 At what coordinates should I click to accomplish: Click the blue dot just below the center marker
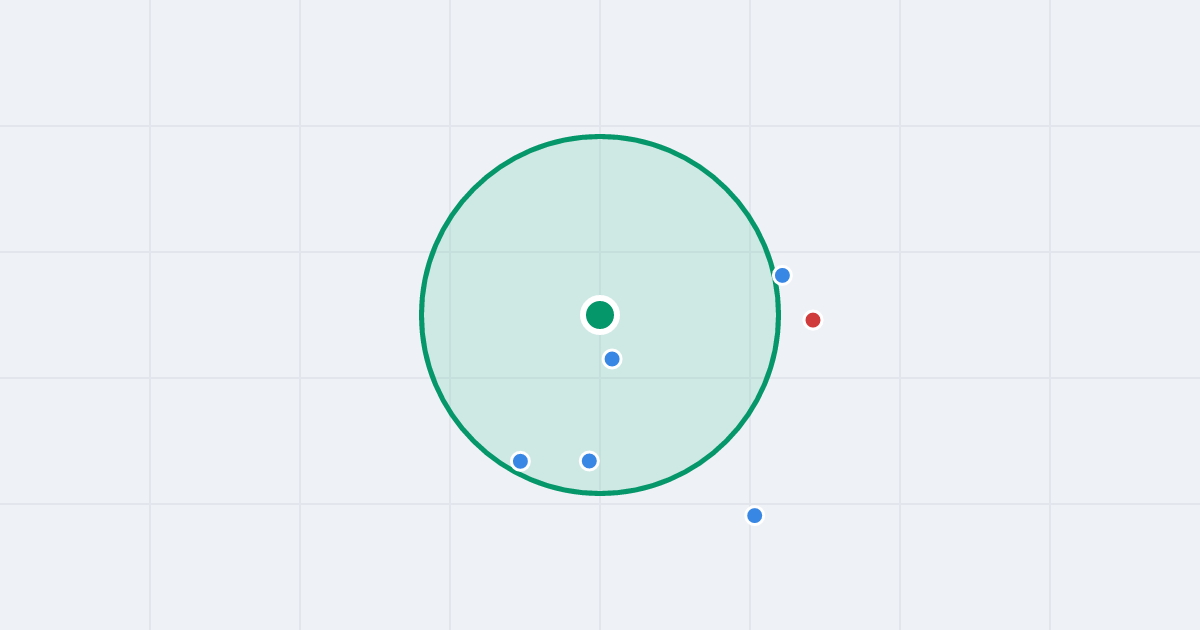pyautogui.click(x=612, y=358)
